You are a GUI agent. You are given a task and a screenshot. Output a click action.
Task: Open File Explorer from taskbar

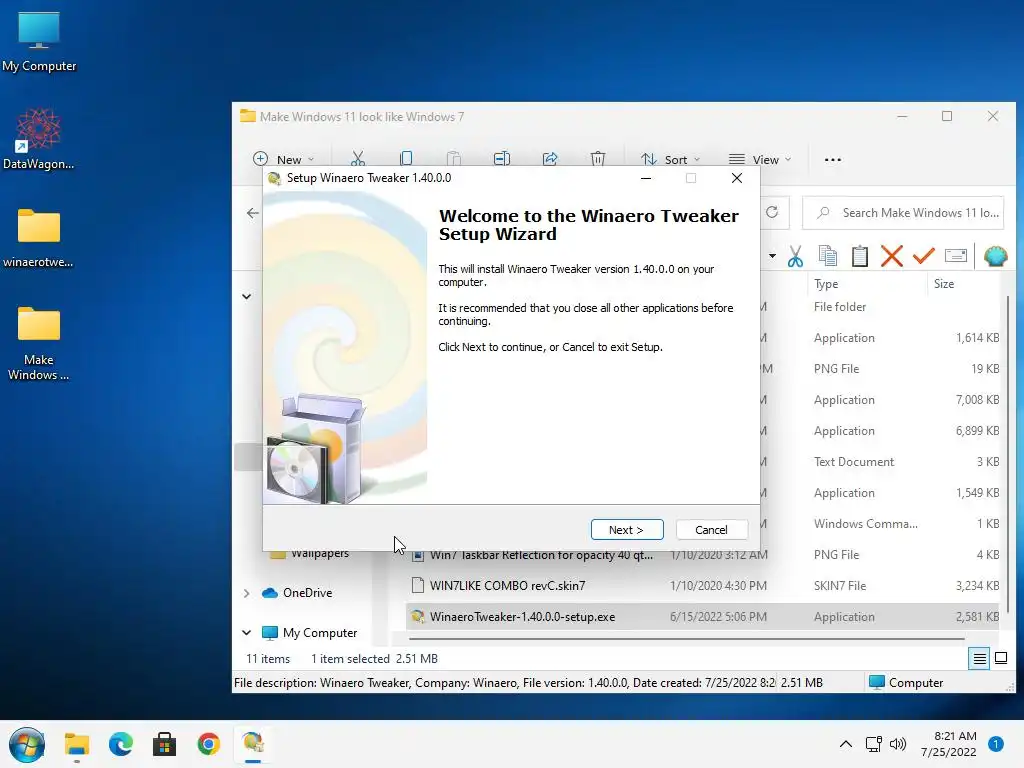click(x=76, y=744)
